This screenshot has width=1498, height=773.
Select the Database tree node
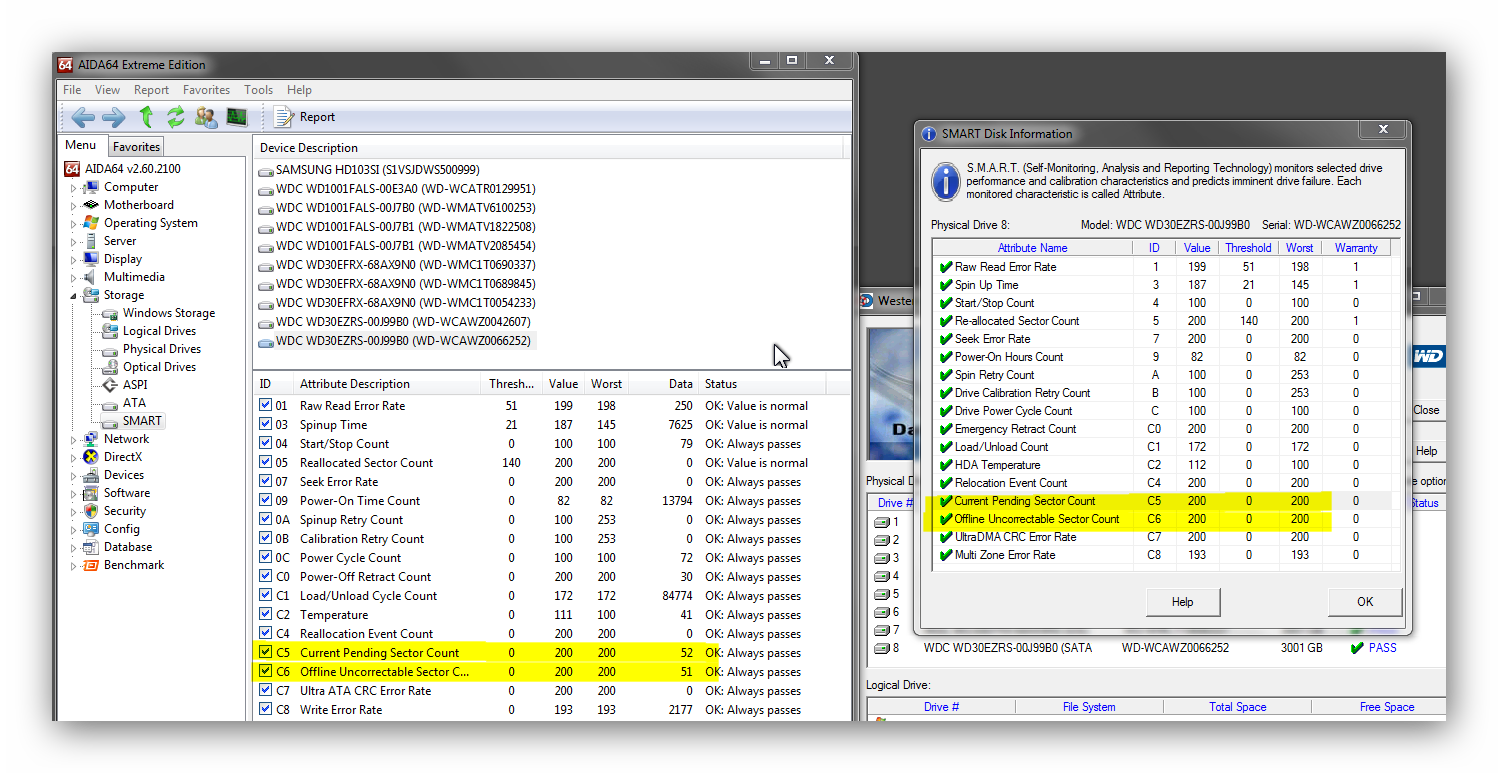128,547
